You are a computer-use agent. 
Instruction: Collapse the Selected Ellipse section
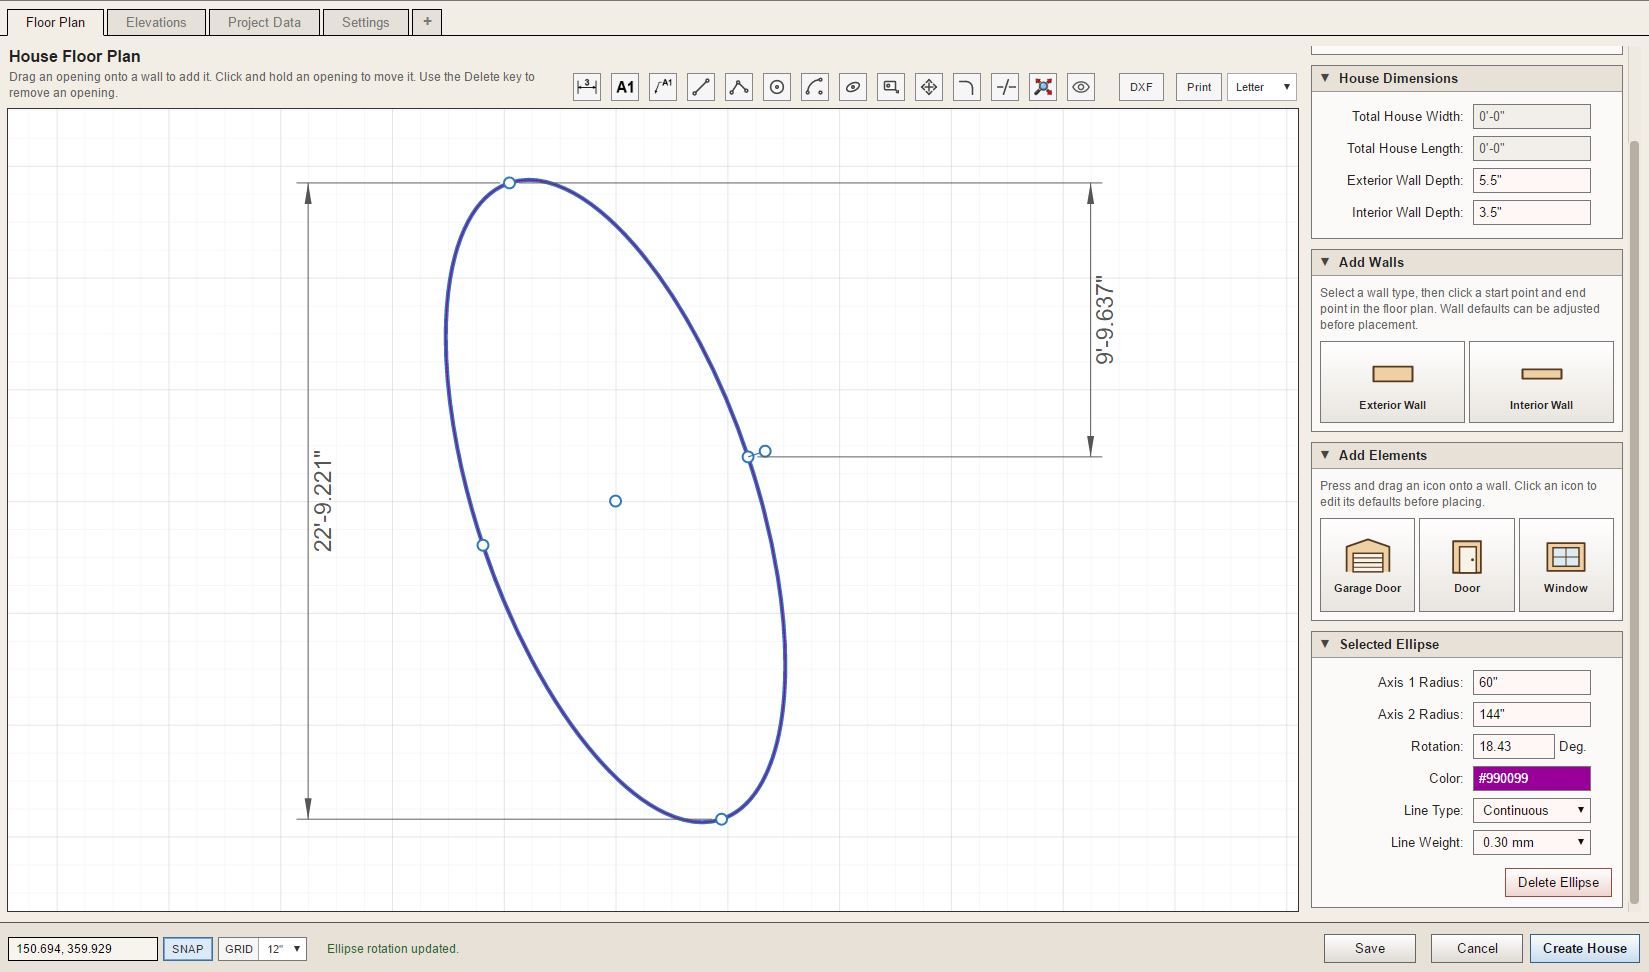(1466, 644)
